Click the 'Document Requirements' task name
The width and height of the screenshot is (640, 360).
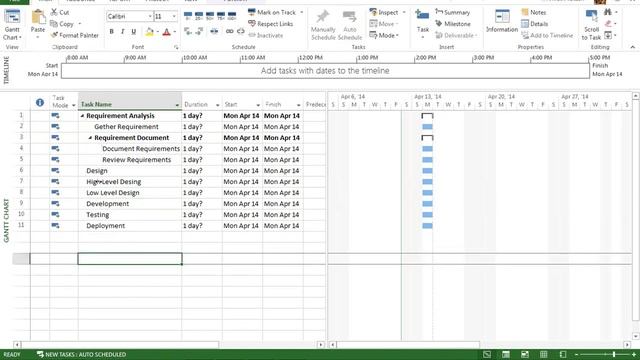tap(141, 149)
